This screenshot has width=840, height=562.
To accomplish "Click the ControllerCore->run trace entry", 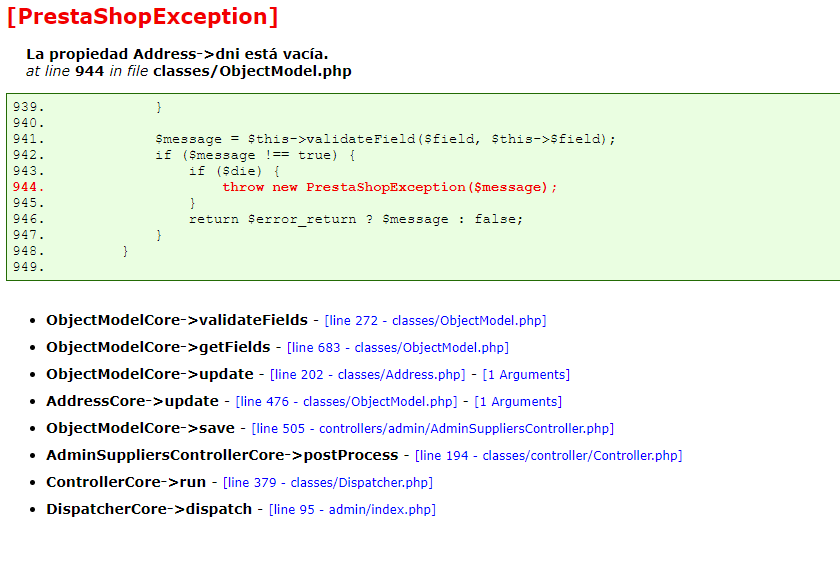I will [x=126, y=482].
